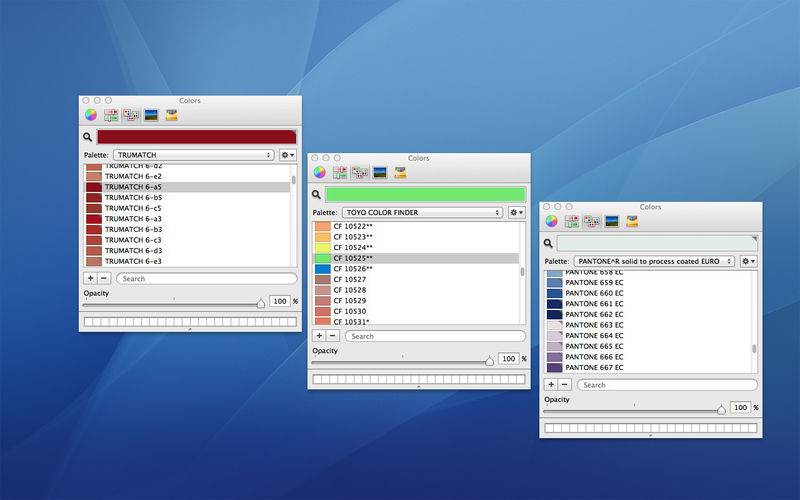Select color palettes mode in TOYO window
The height and width of the screenshot is (500, 800).
pos(360,173)
